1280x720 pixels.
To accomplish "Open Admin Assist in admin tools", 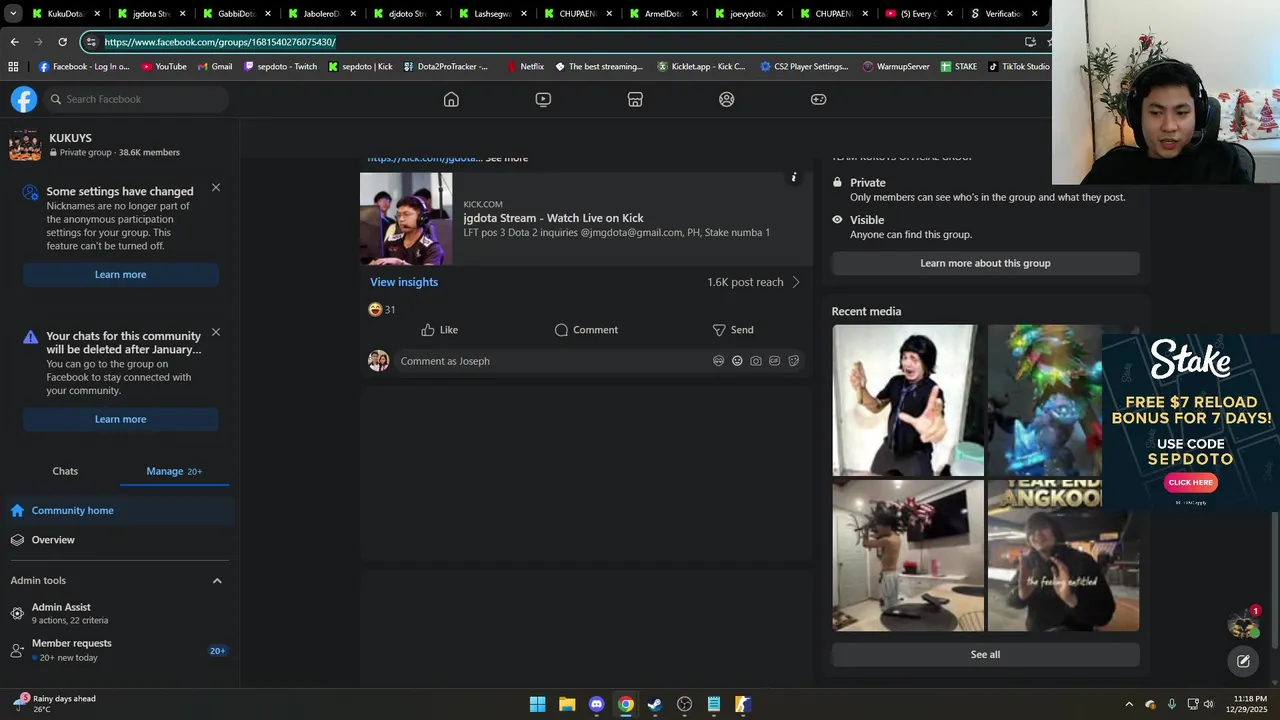I will 120,613.
